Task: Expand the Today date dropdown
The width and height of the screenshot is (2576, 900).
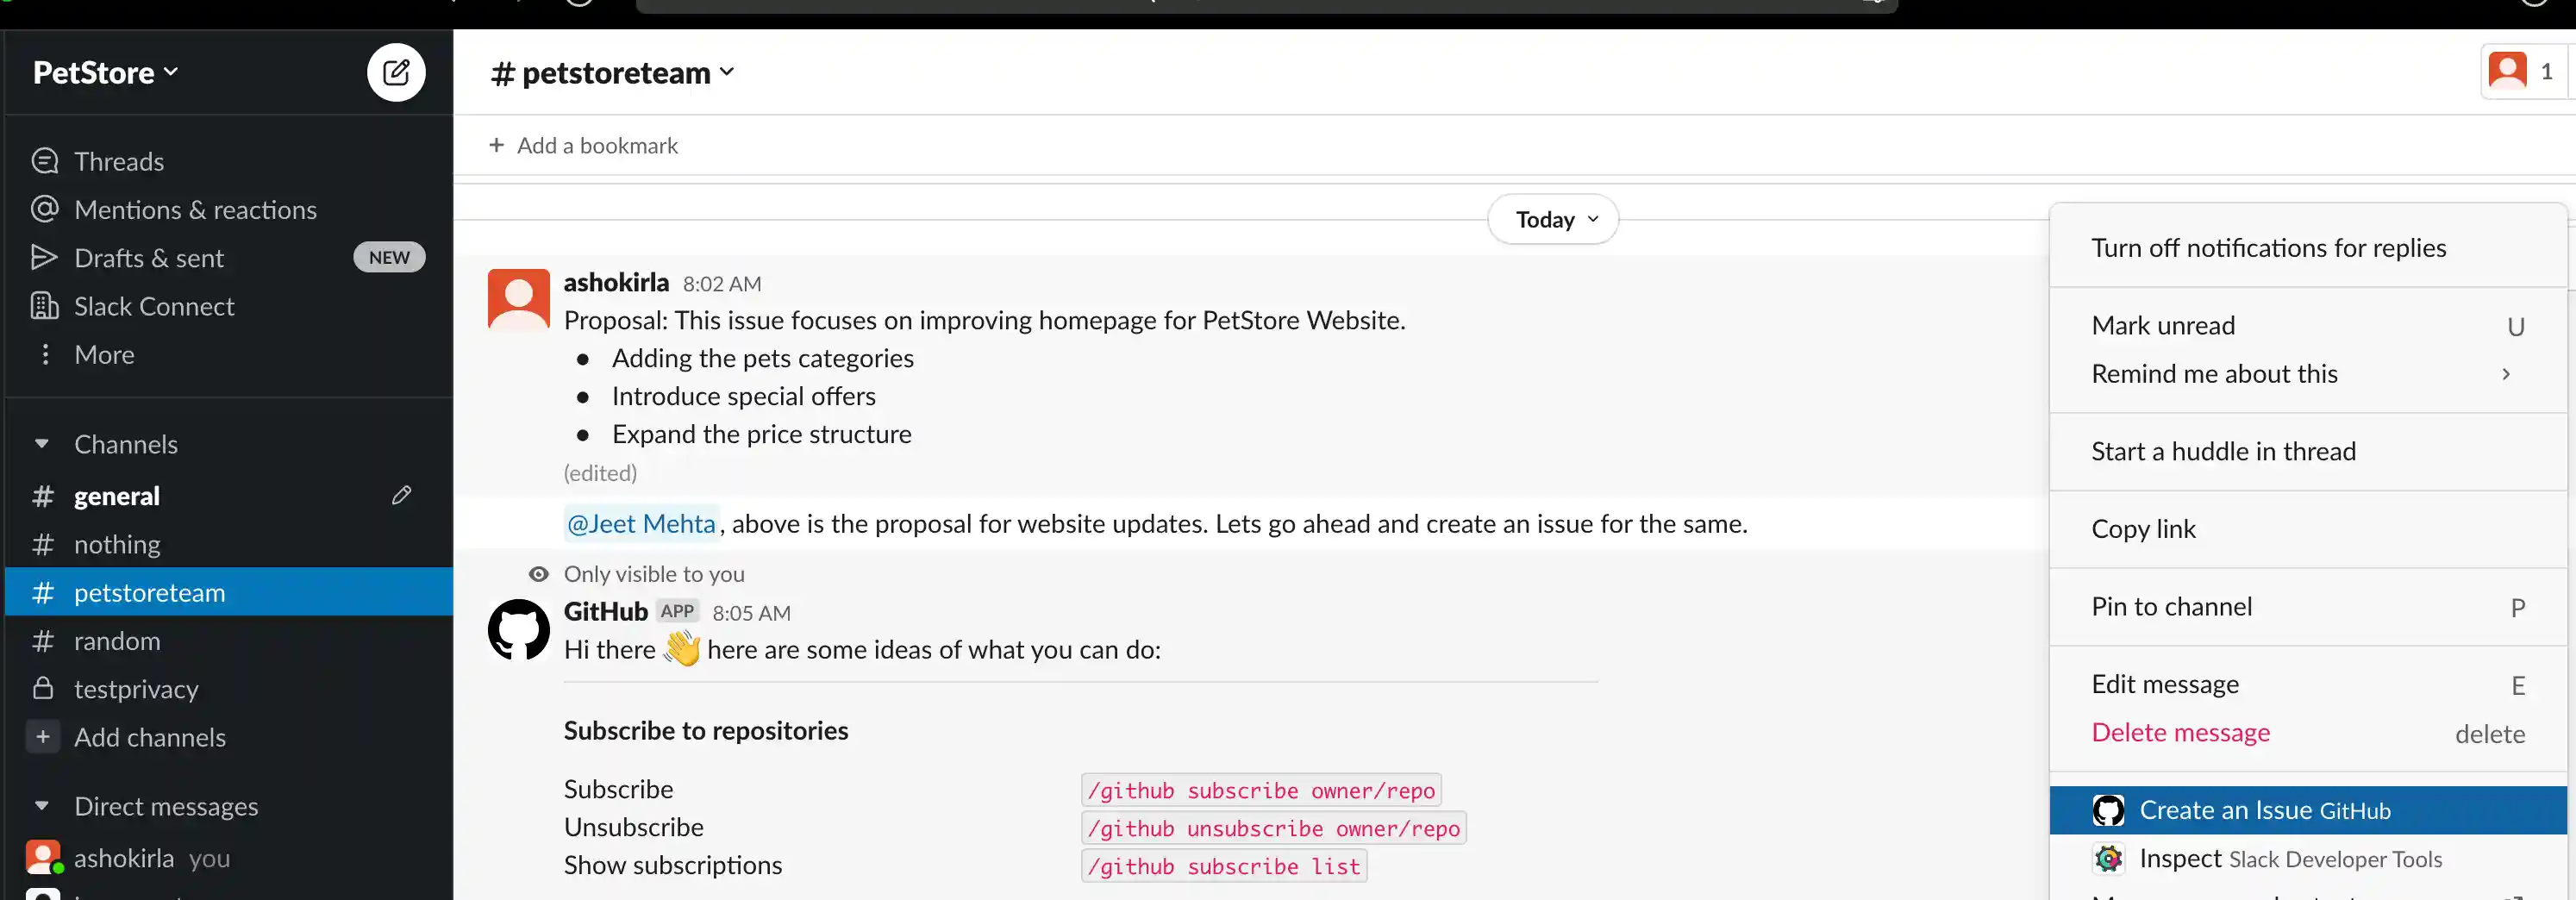Action: (1553, 220)
